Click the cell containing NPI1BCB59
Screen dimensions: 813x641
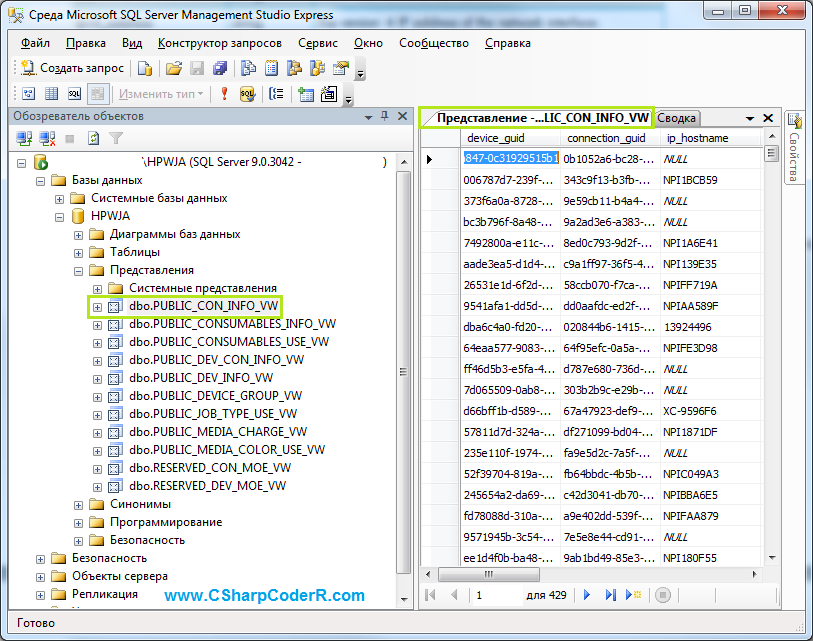[710, 180]
